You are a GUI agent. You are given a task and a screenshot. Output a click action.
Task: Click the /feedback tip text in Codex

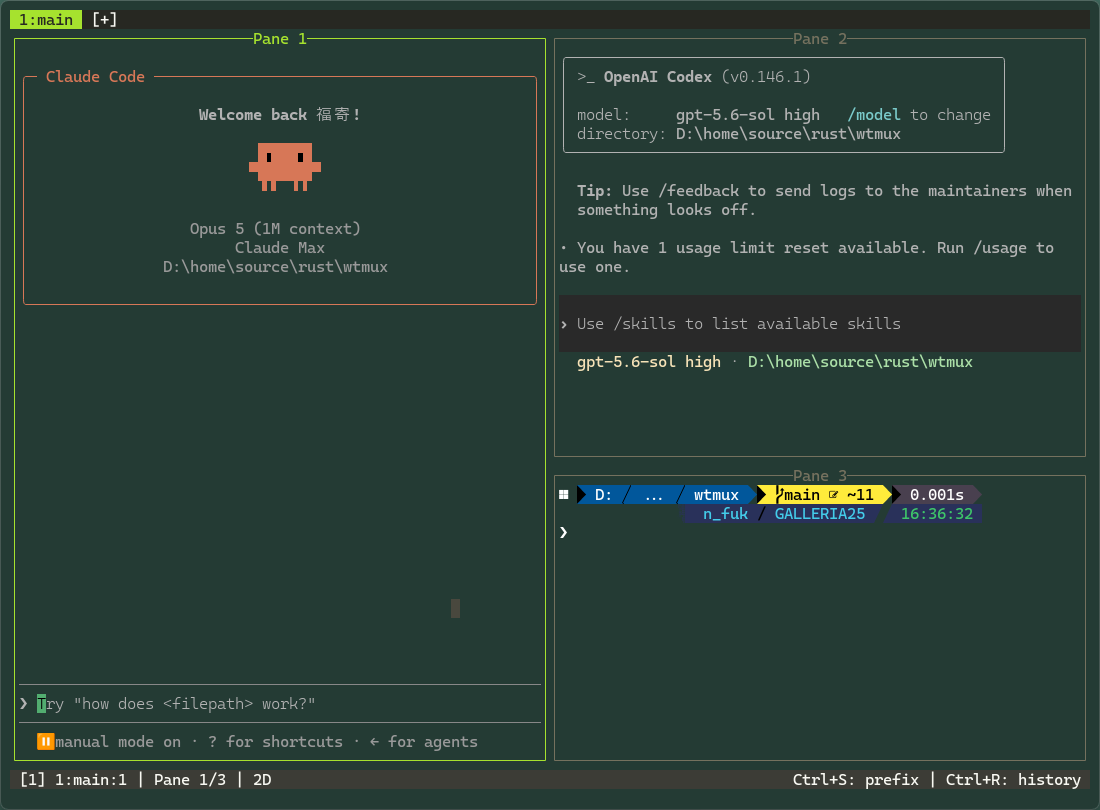click(698, 191)
